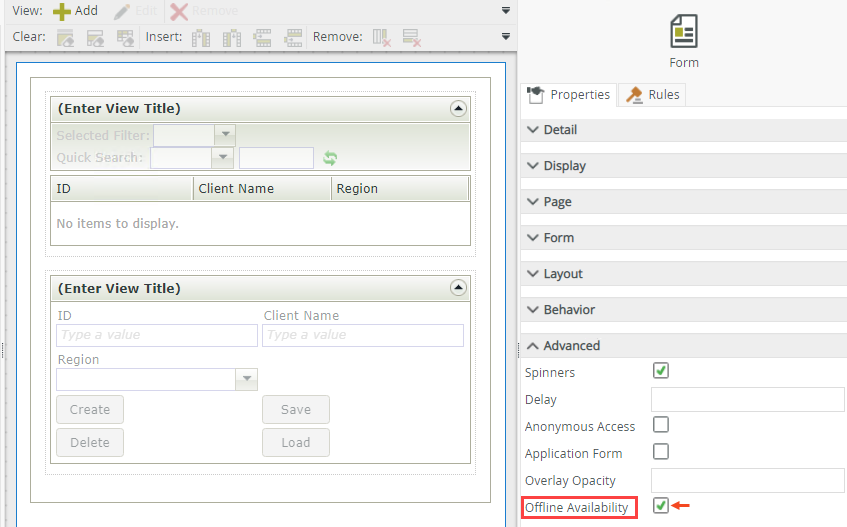
Task: Click the third Clear table eraser icon
Action: coord(125,38)
